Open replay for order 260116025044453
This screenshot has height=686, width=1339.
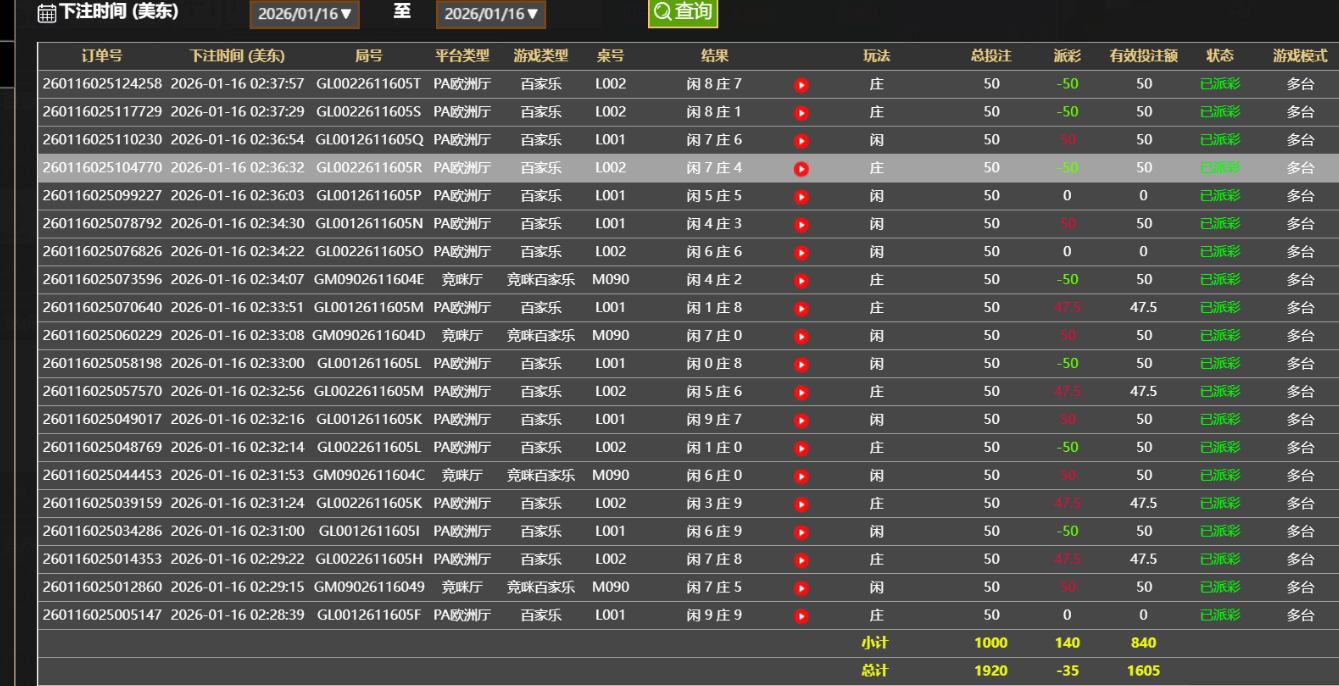click(x=801, y=477)
